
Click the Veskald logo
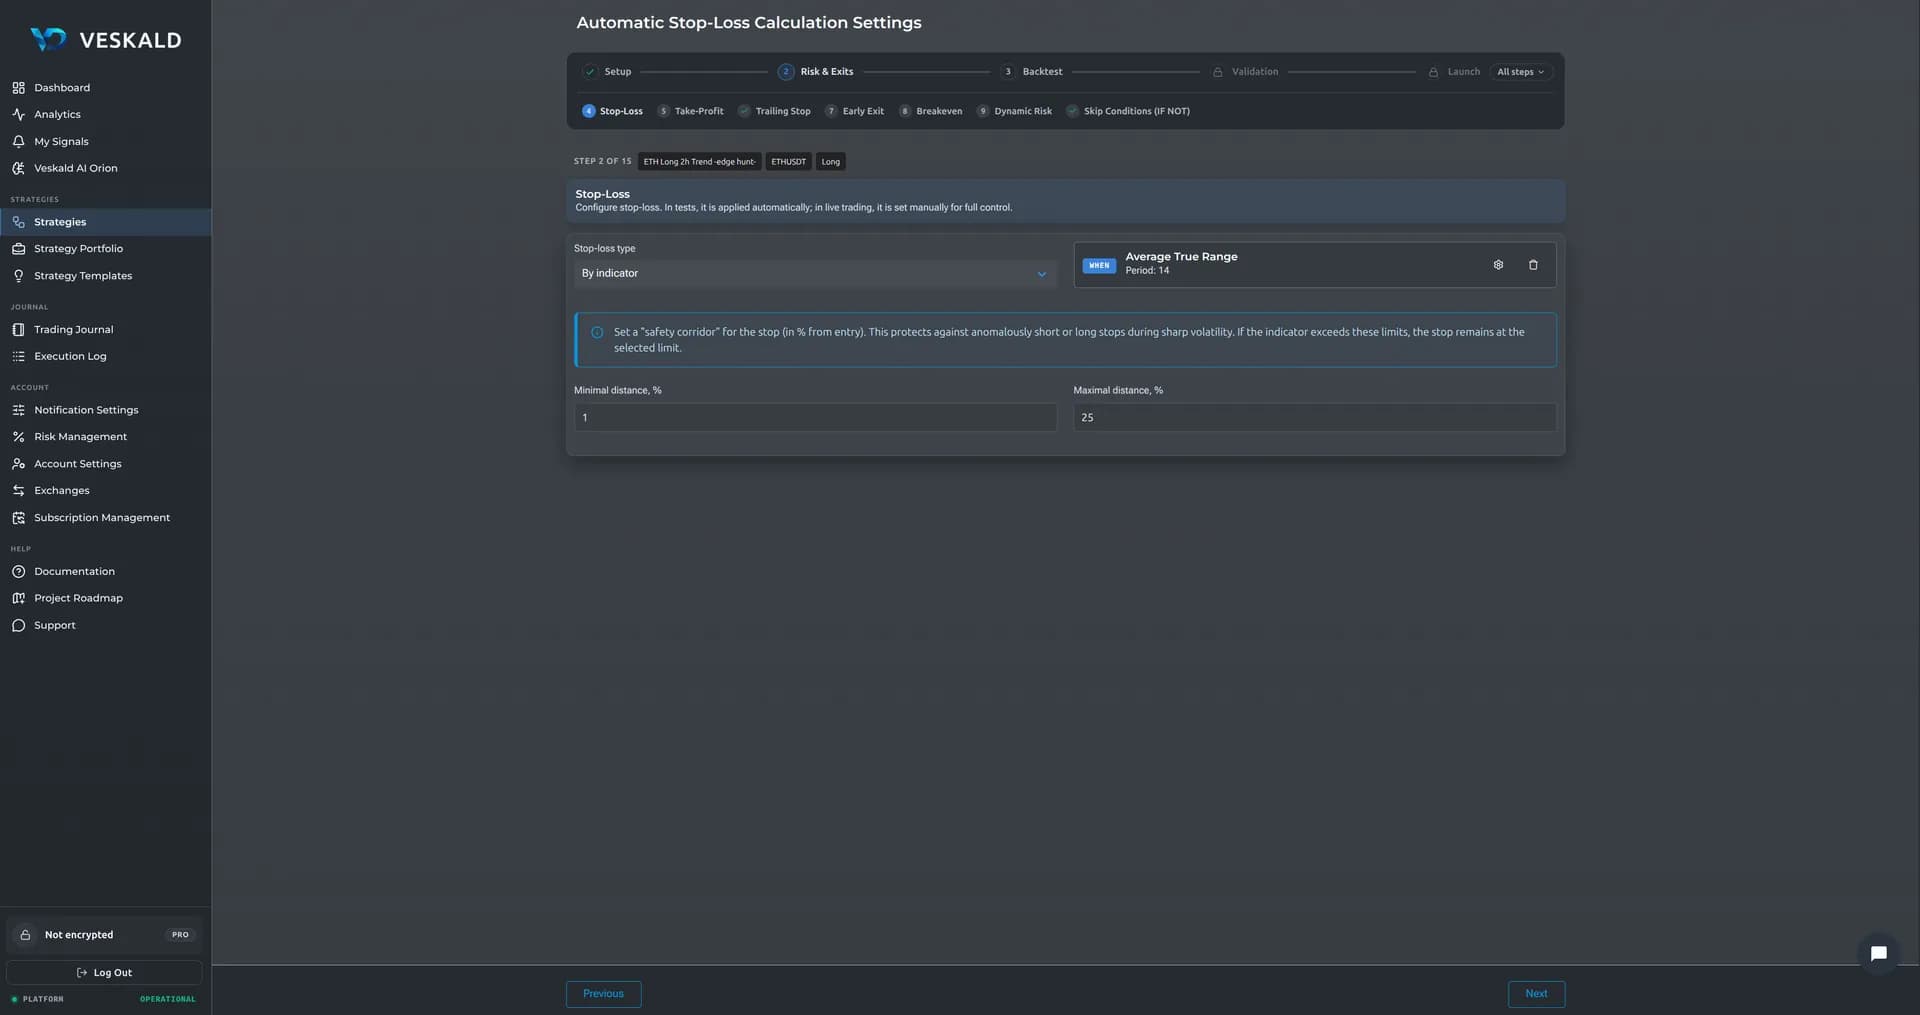tap(105, 40)
